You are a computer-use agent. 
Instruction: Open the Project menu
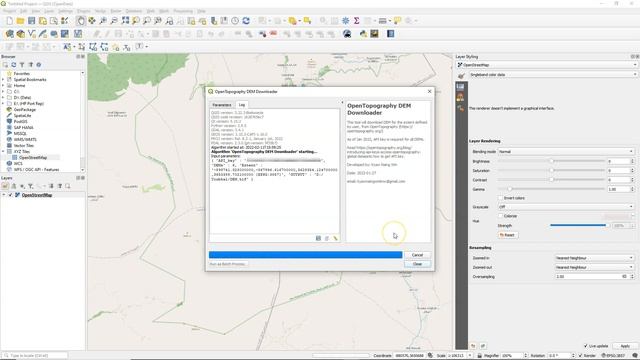[x=9, y=11]
